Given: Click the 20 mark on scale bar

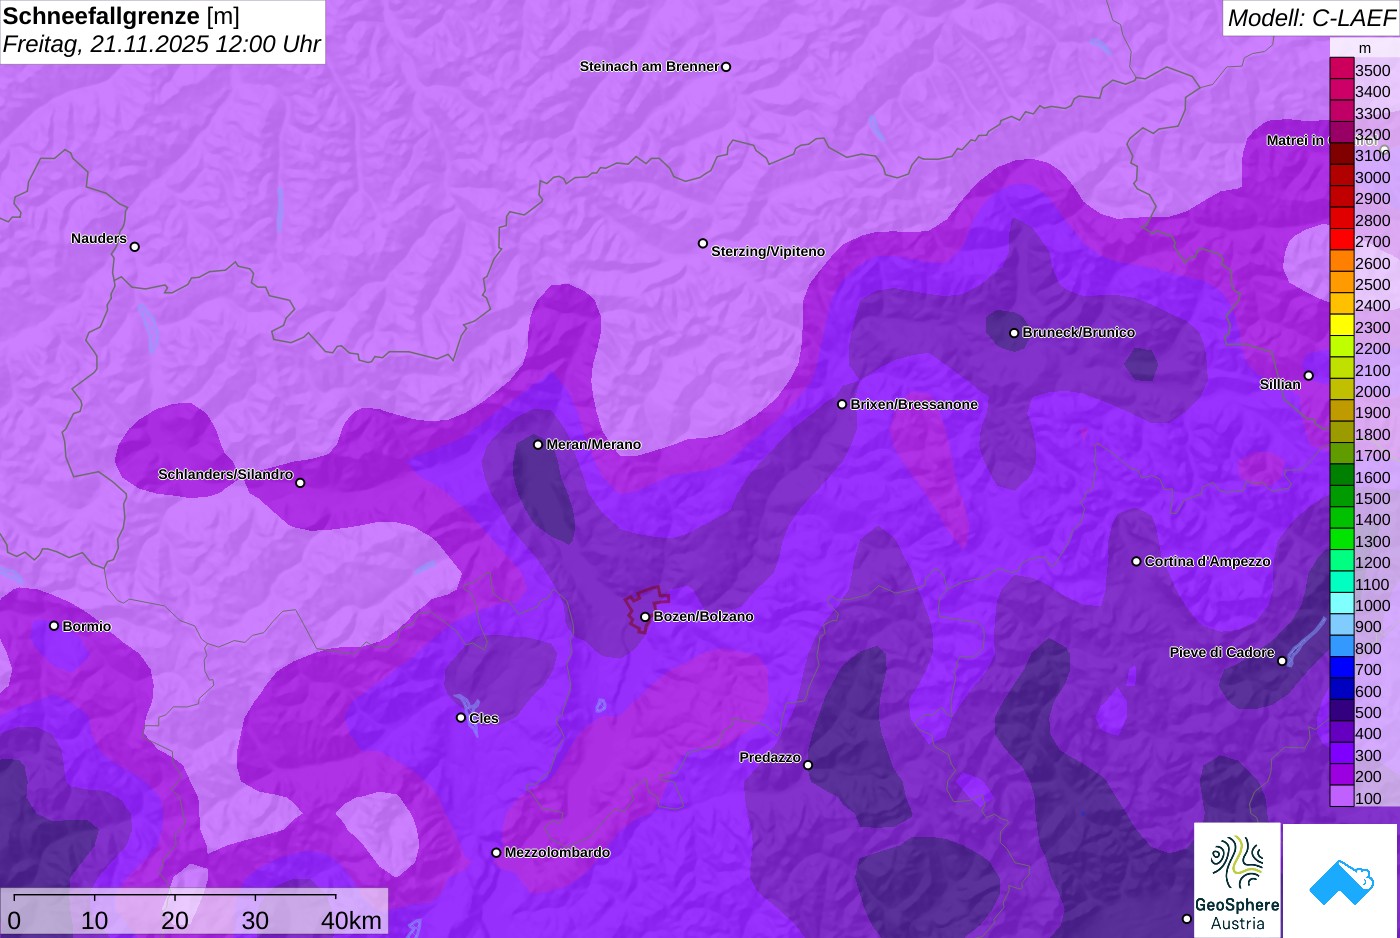Looking at the screenshot, I should point(175,920).
